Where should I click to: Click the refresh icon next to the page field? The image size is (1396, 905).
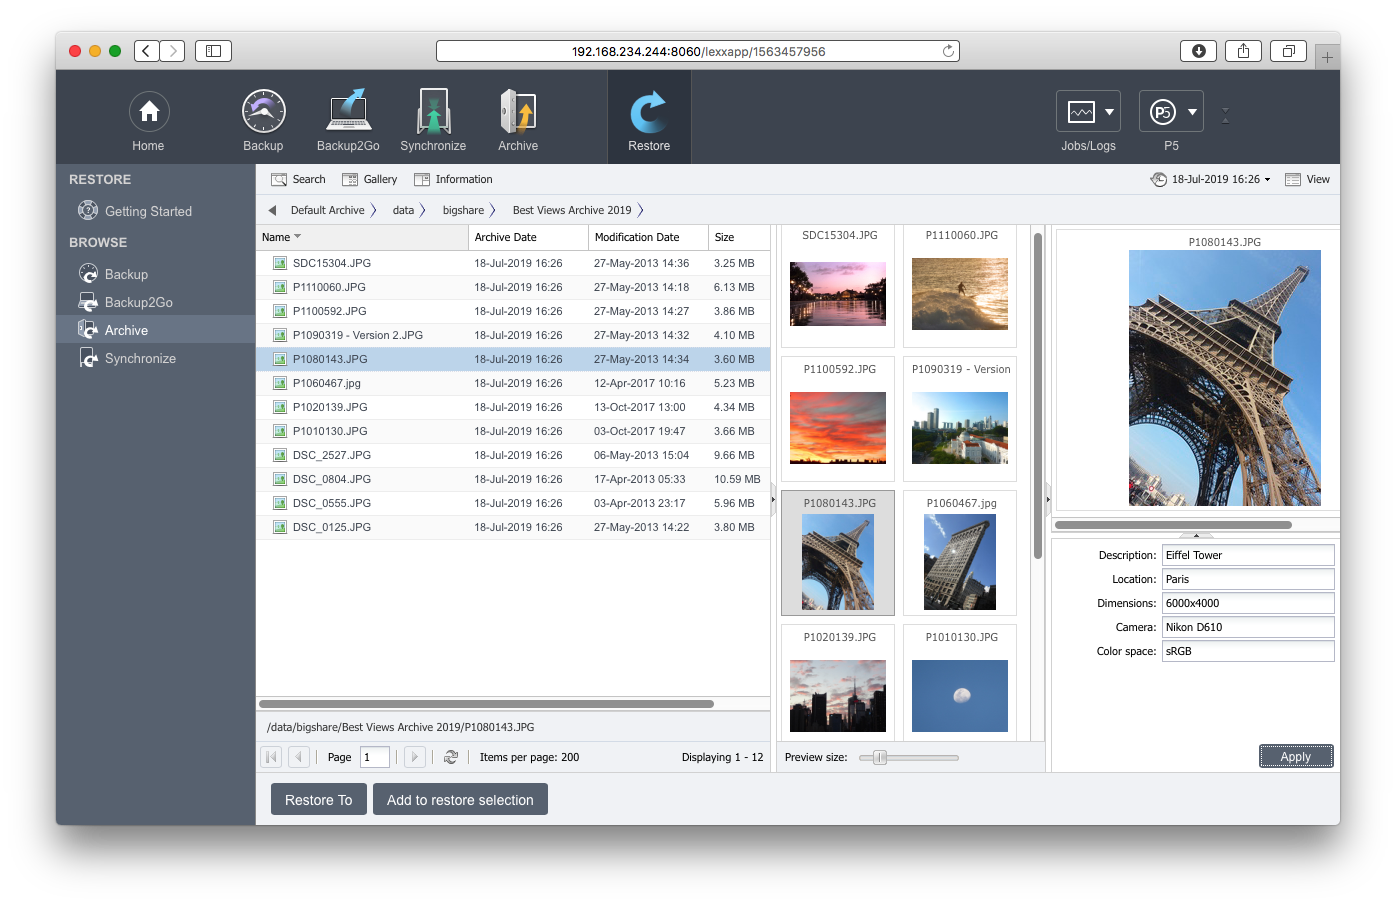coord(450,757)
